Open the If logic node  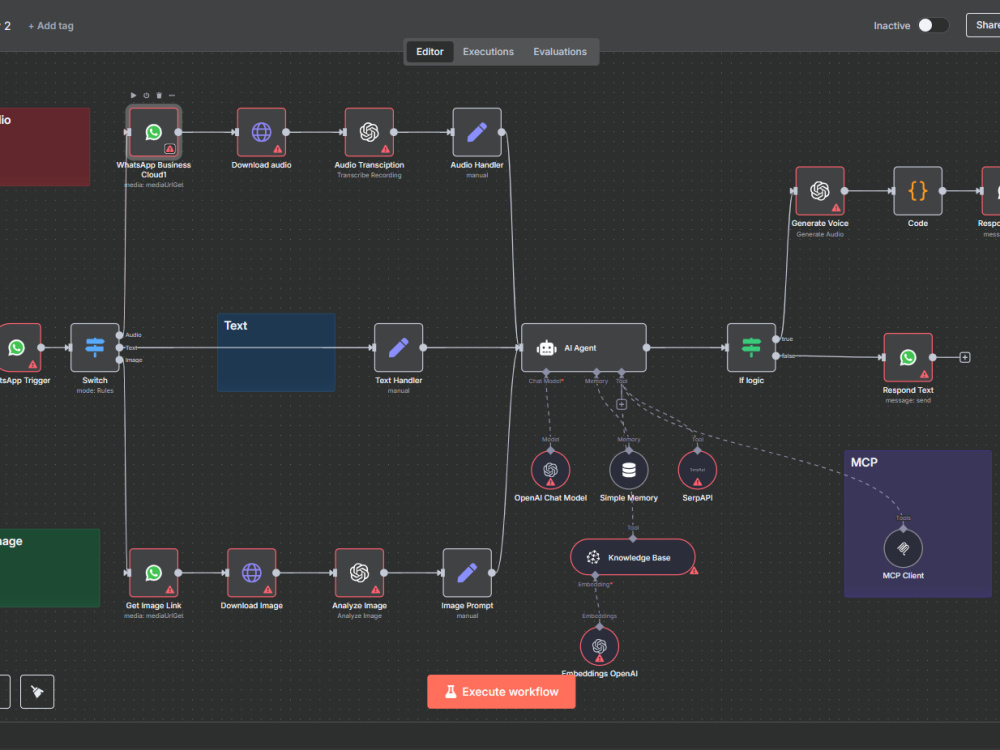click(751, 348)
